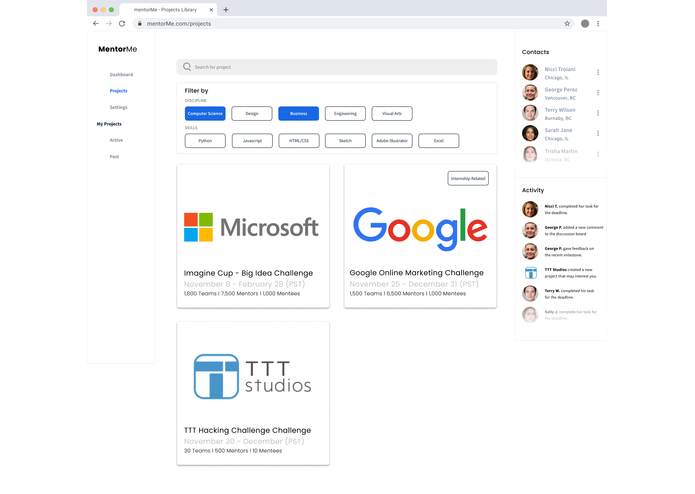Click the Internship Related tag

tap(468, 178)
